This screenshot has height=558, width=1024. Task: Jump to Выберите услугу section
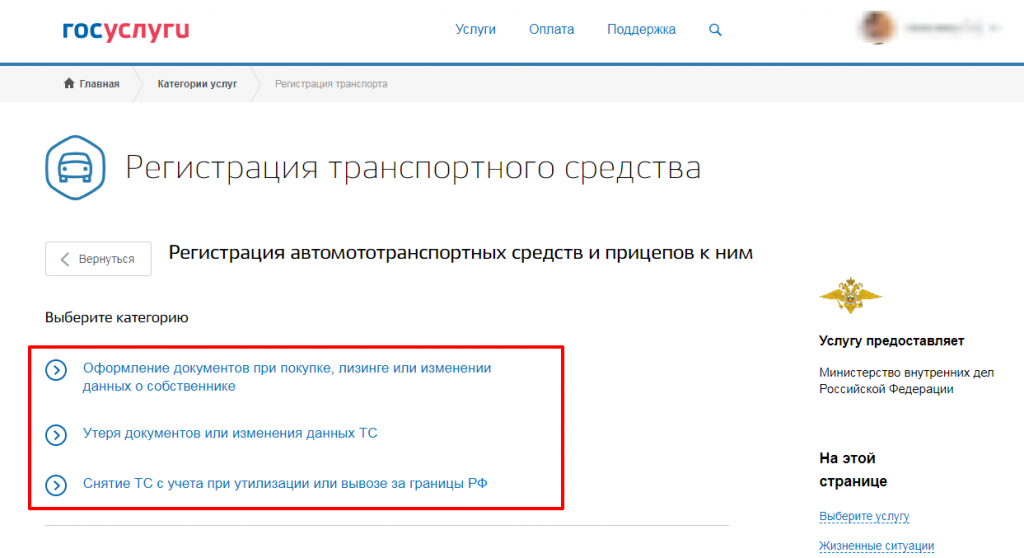coord(864,516)
